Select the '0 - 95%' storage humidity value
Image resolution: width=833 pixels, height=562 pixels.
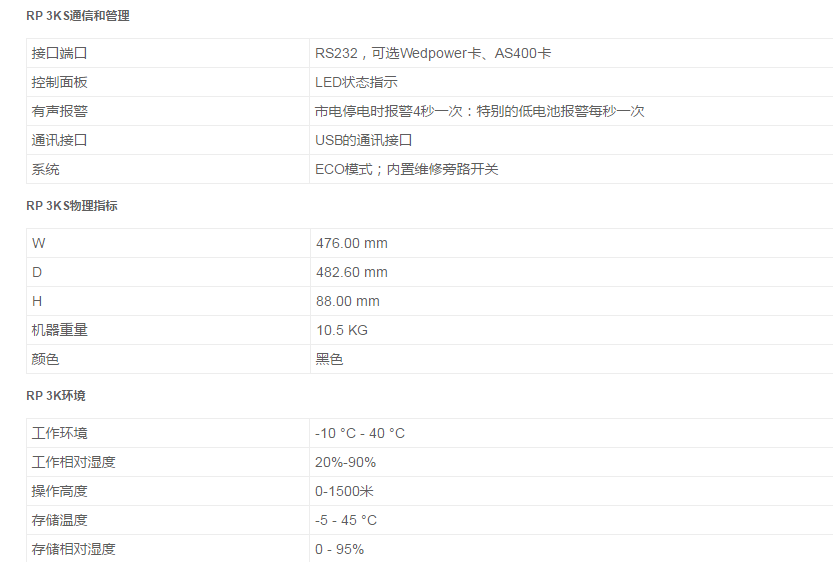click(339, 549)
